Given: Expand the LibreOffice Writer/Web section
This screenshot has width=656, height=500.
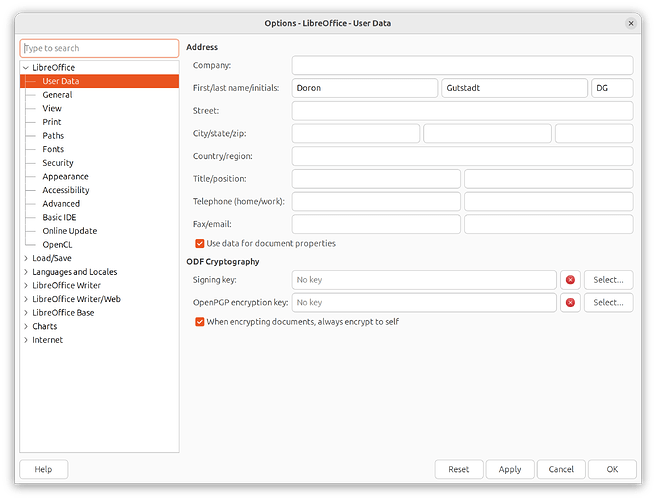Looking at the screenshot, I should 26,299.
